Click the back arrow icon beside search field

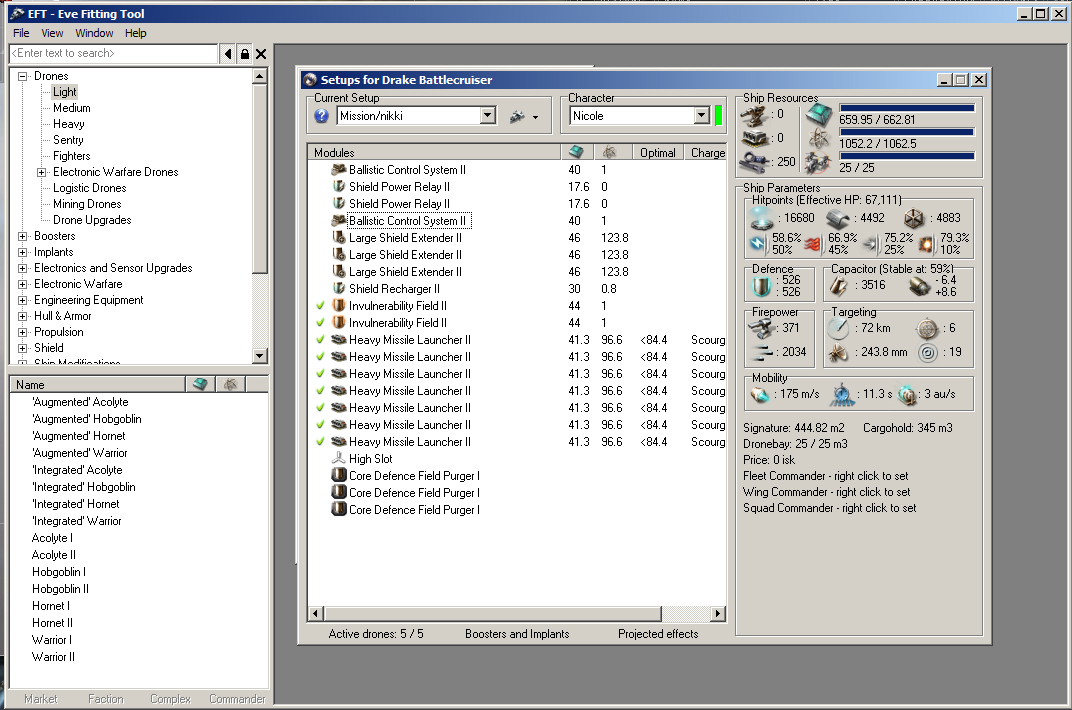pos(228,53)
